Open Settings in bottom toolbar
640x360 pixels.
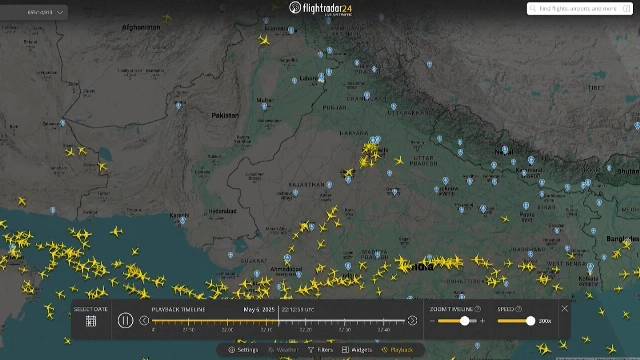click(x=243, y=350)
